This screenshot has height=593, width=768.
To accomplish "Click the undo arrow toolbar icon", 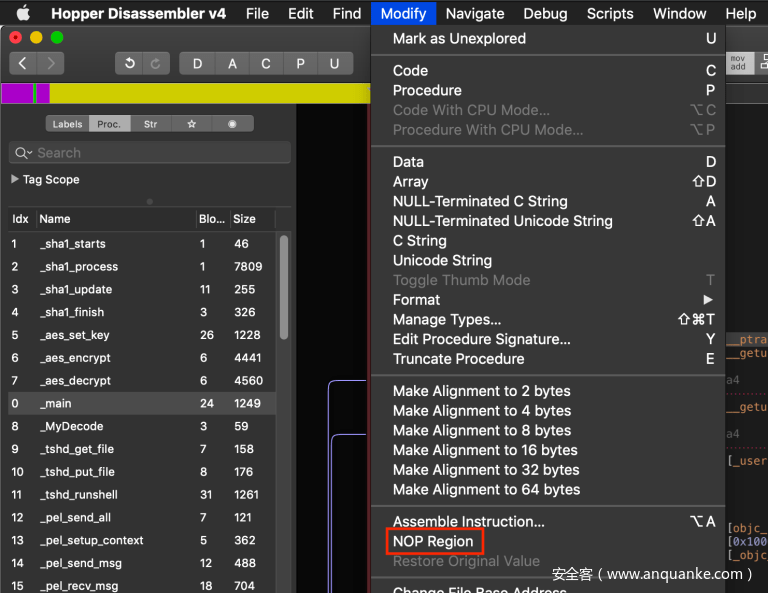I will pyautogui.click(x=129, y=63).
